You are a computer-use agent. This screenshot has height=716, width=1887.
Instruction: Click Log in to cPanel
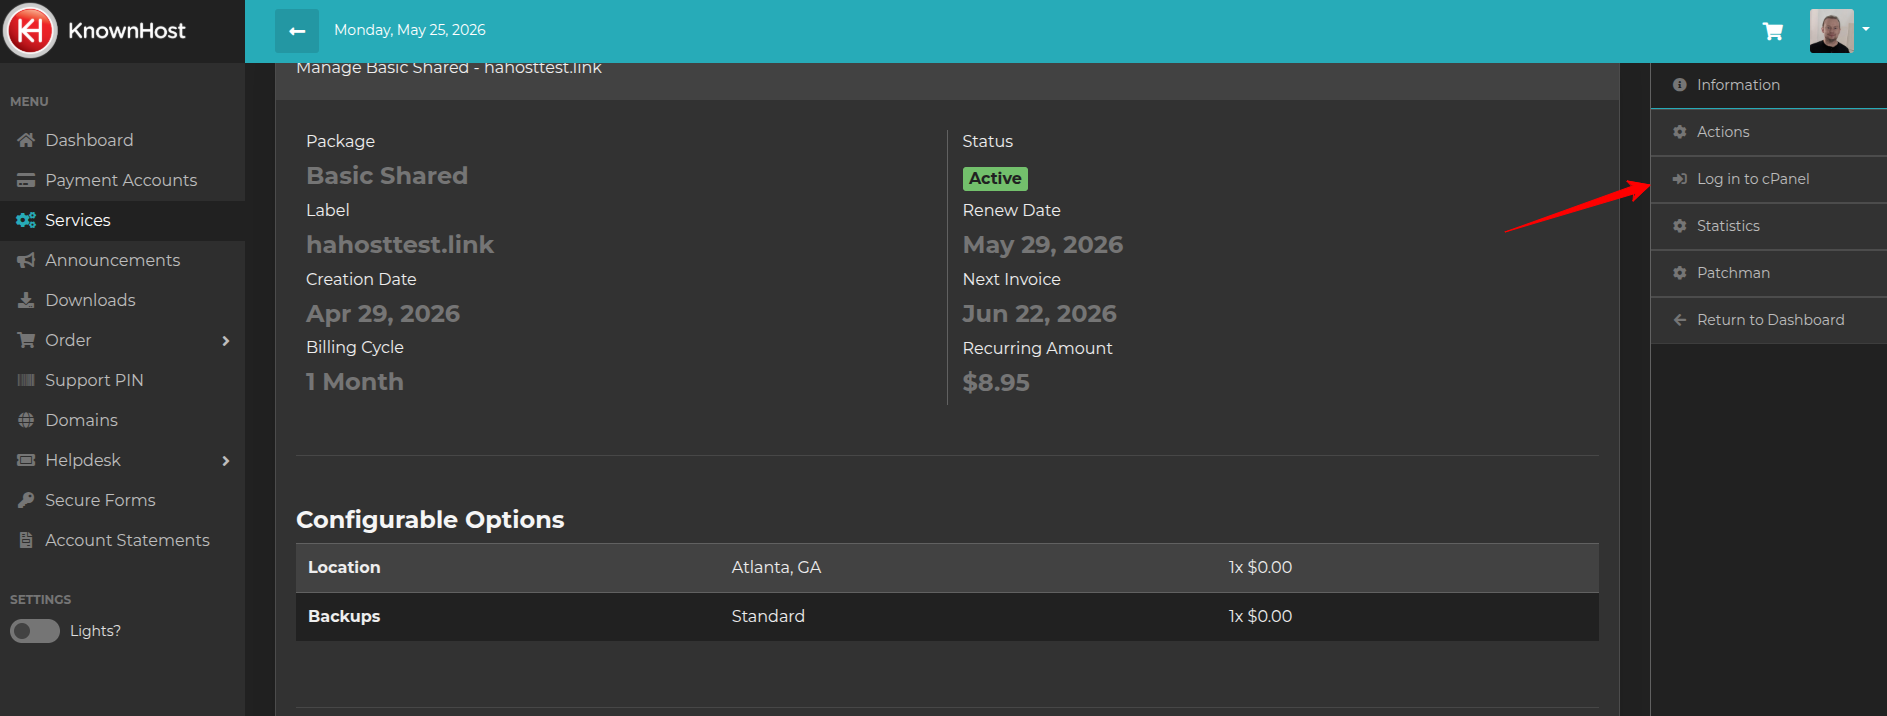[x=1769, y=179]
